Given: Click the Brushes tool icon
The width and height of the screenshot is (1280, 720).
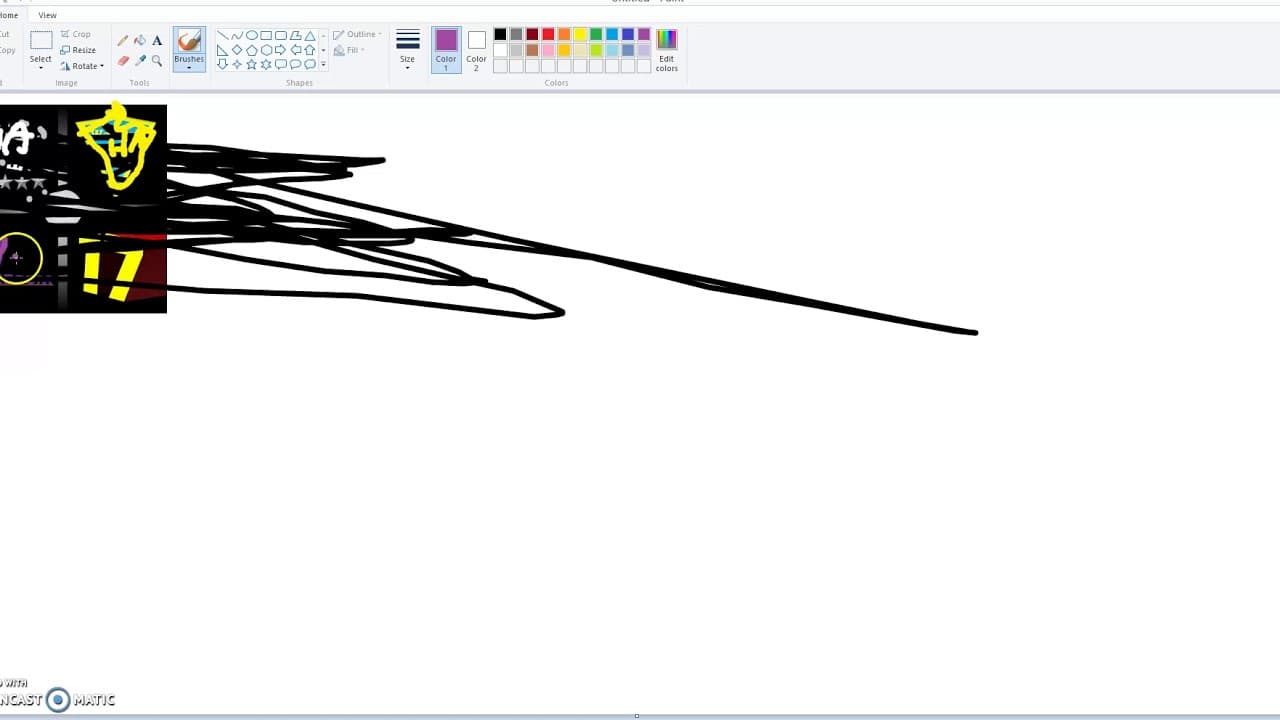Looking at the screenshot, I should (x=189, y=41).
